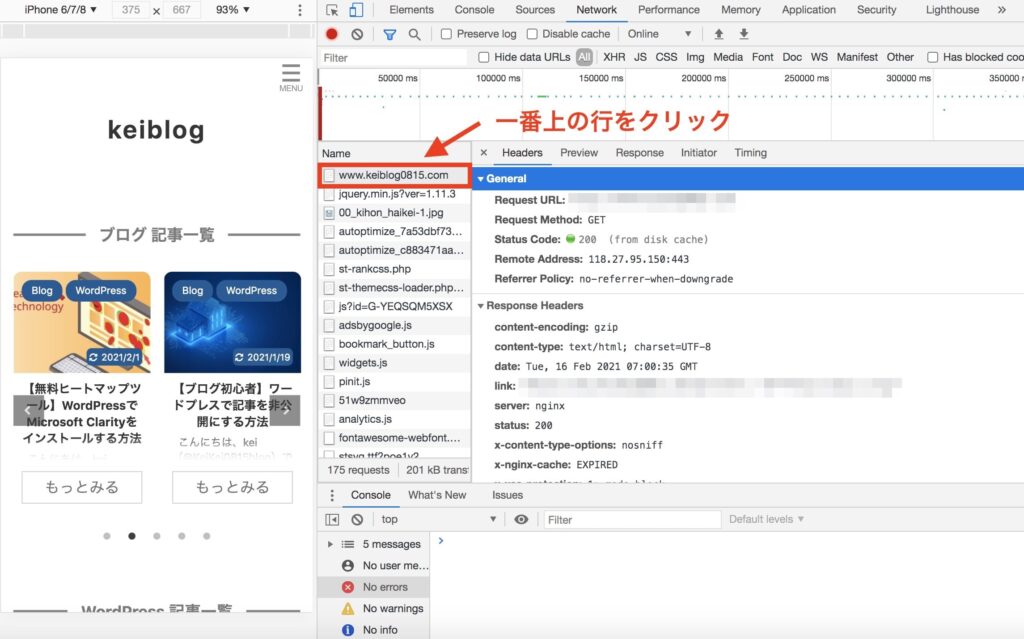
Task: Go to next slide in blog carousel
Action: 285,410
